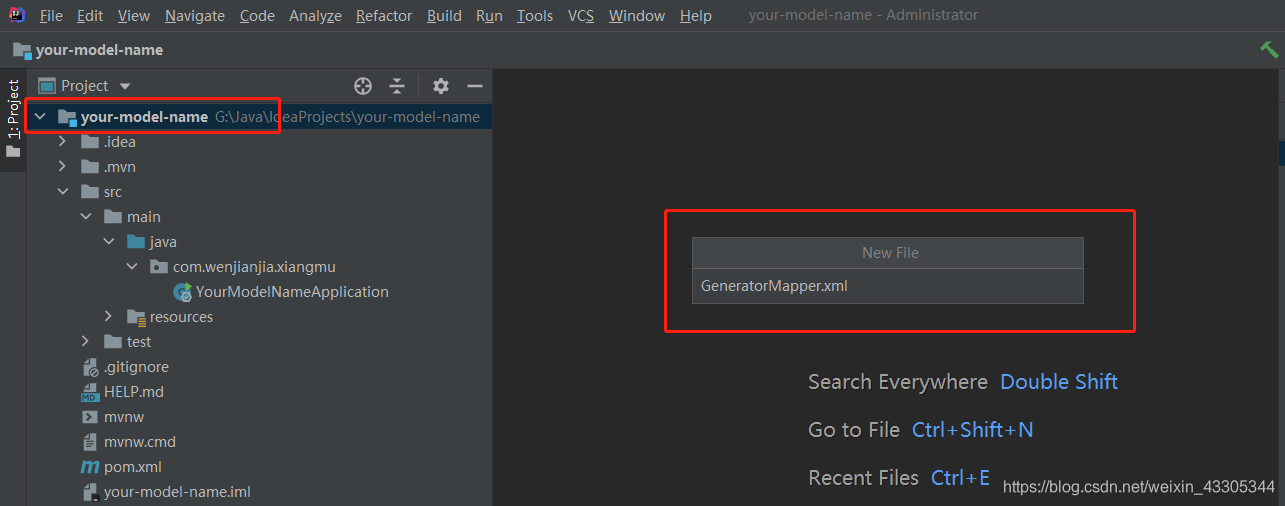Click the pom.xml Maven icon
Image resolution: width=1285 pixels, height=506 pixels.
point(90,467)
